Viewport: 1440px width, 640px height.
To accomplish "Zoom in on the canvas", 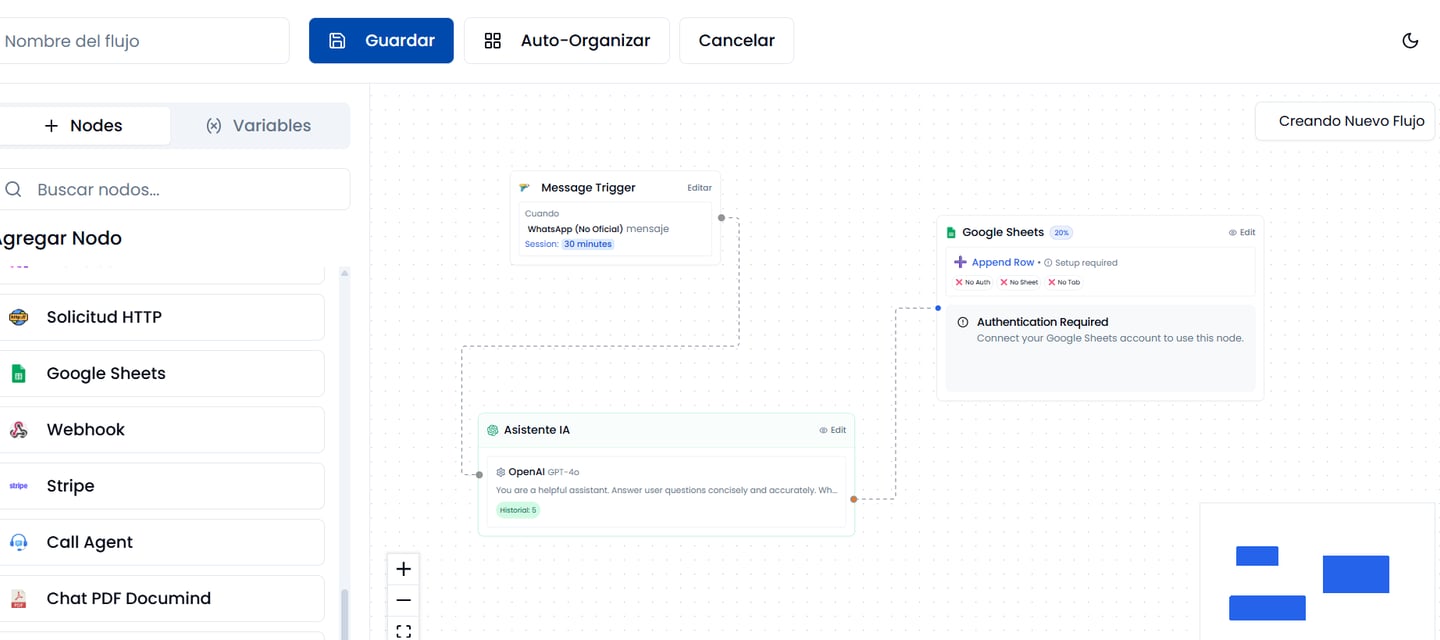I will pyautogui.click(x=403, y=569).
